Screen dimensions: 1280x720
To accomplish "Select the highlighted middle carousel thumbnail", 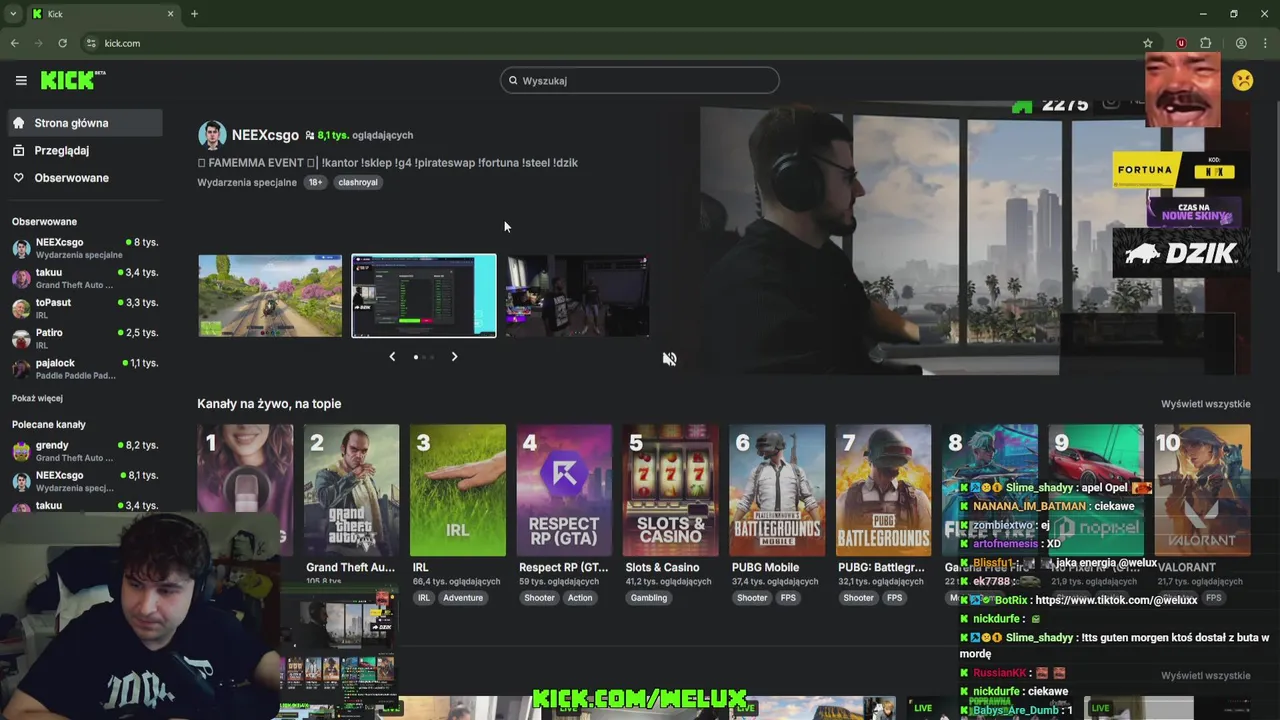I will (x=424, y=295).
